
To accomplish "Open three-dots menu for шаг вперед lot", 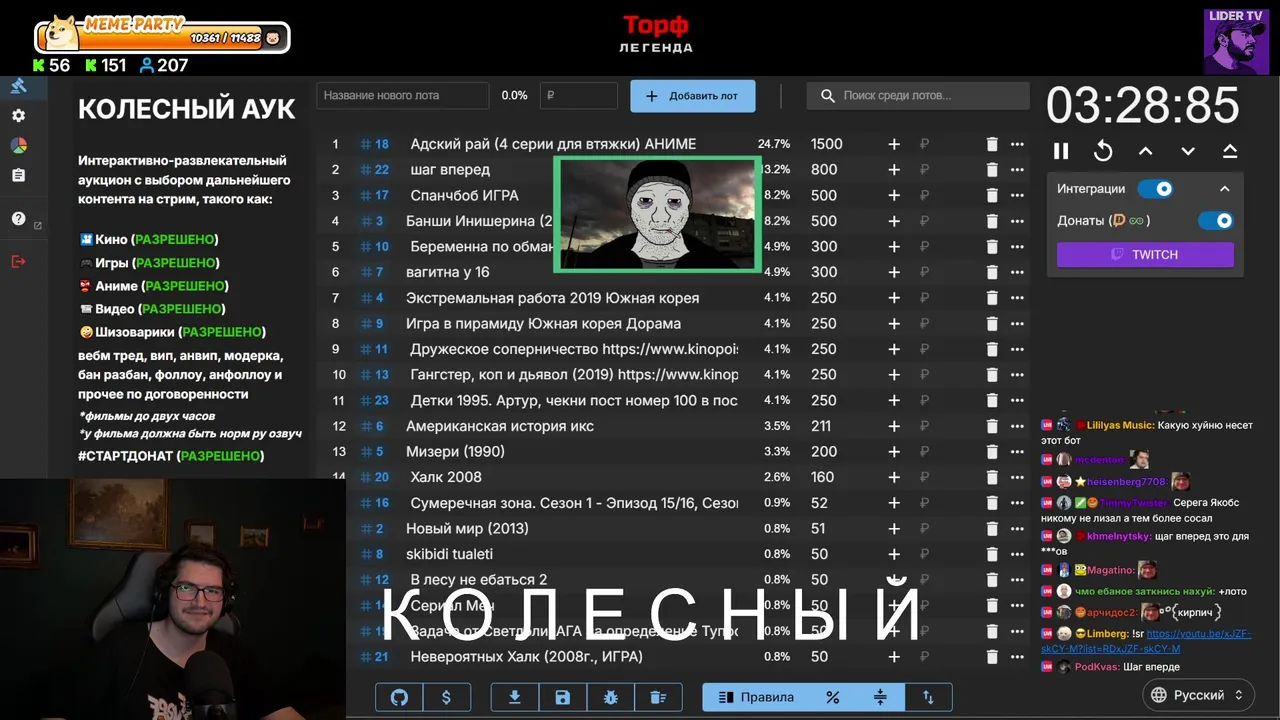I will click(x=1017, y=170).
